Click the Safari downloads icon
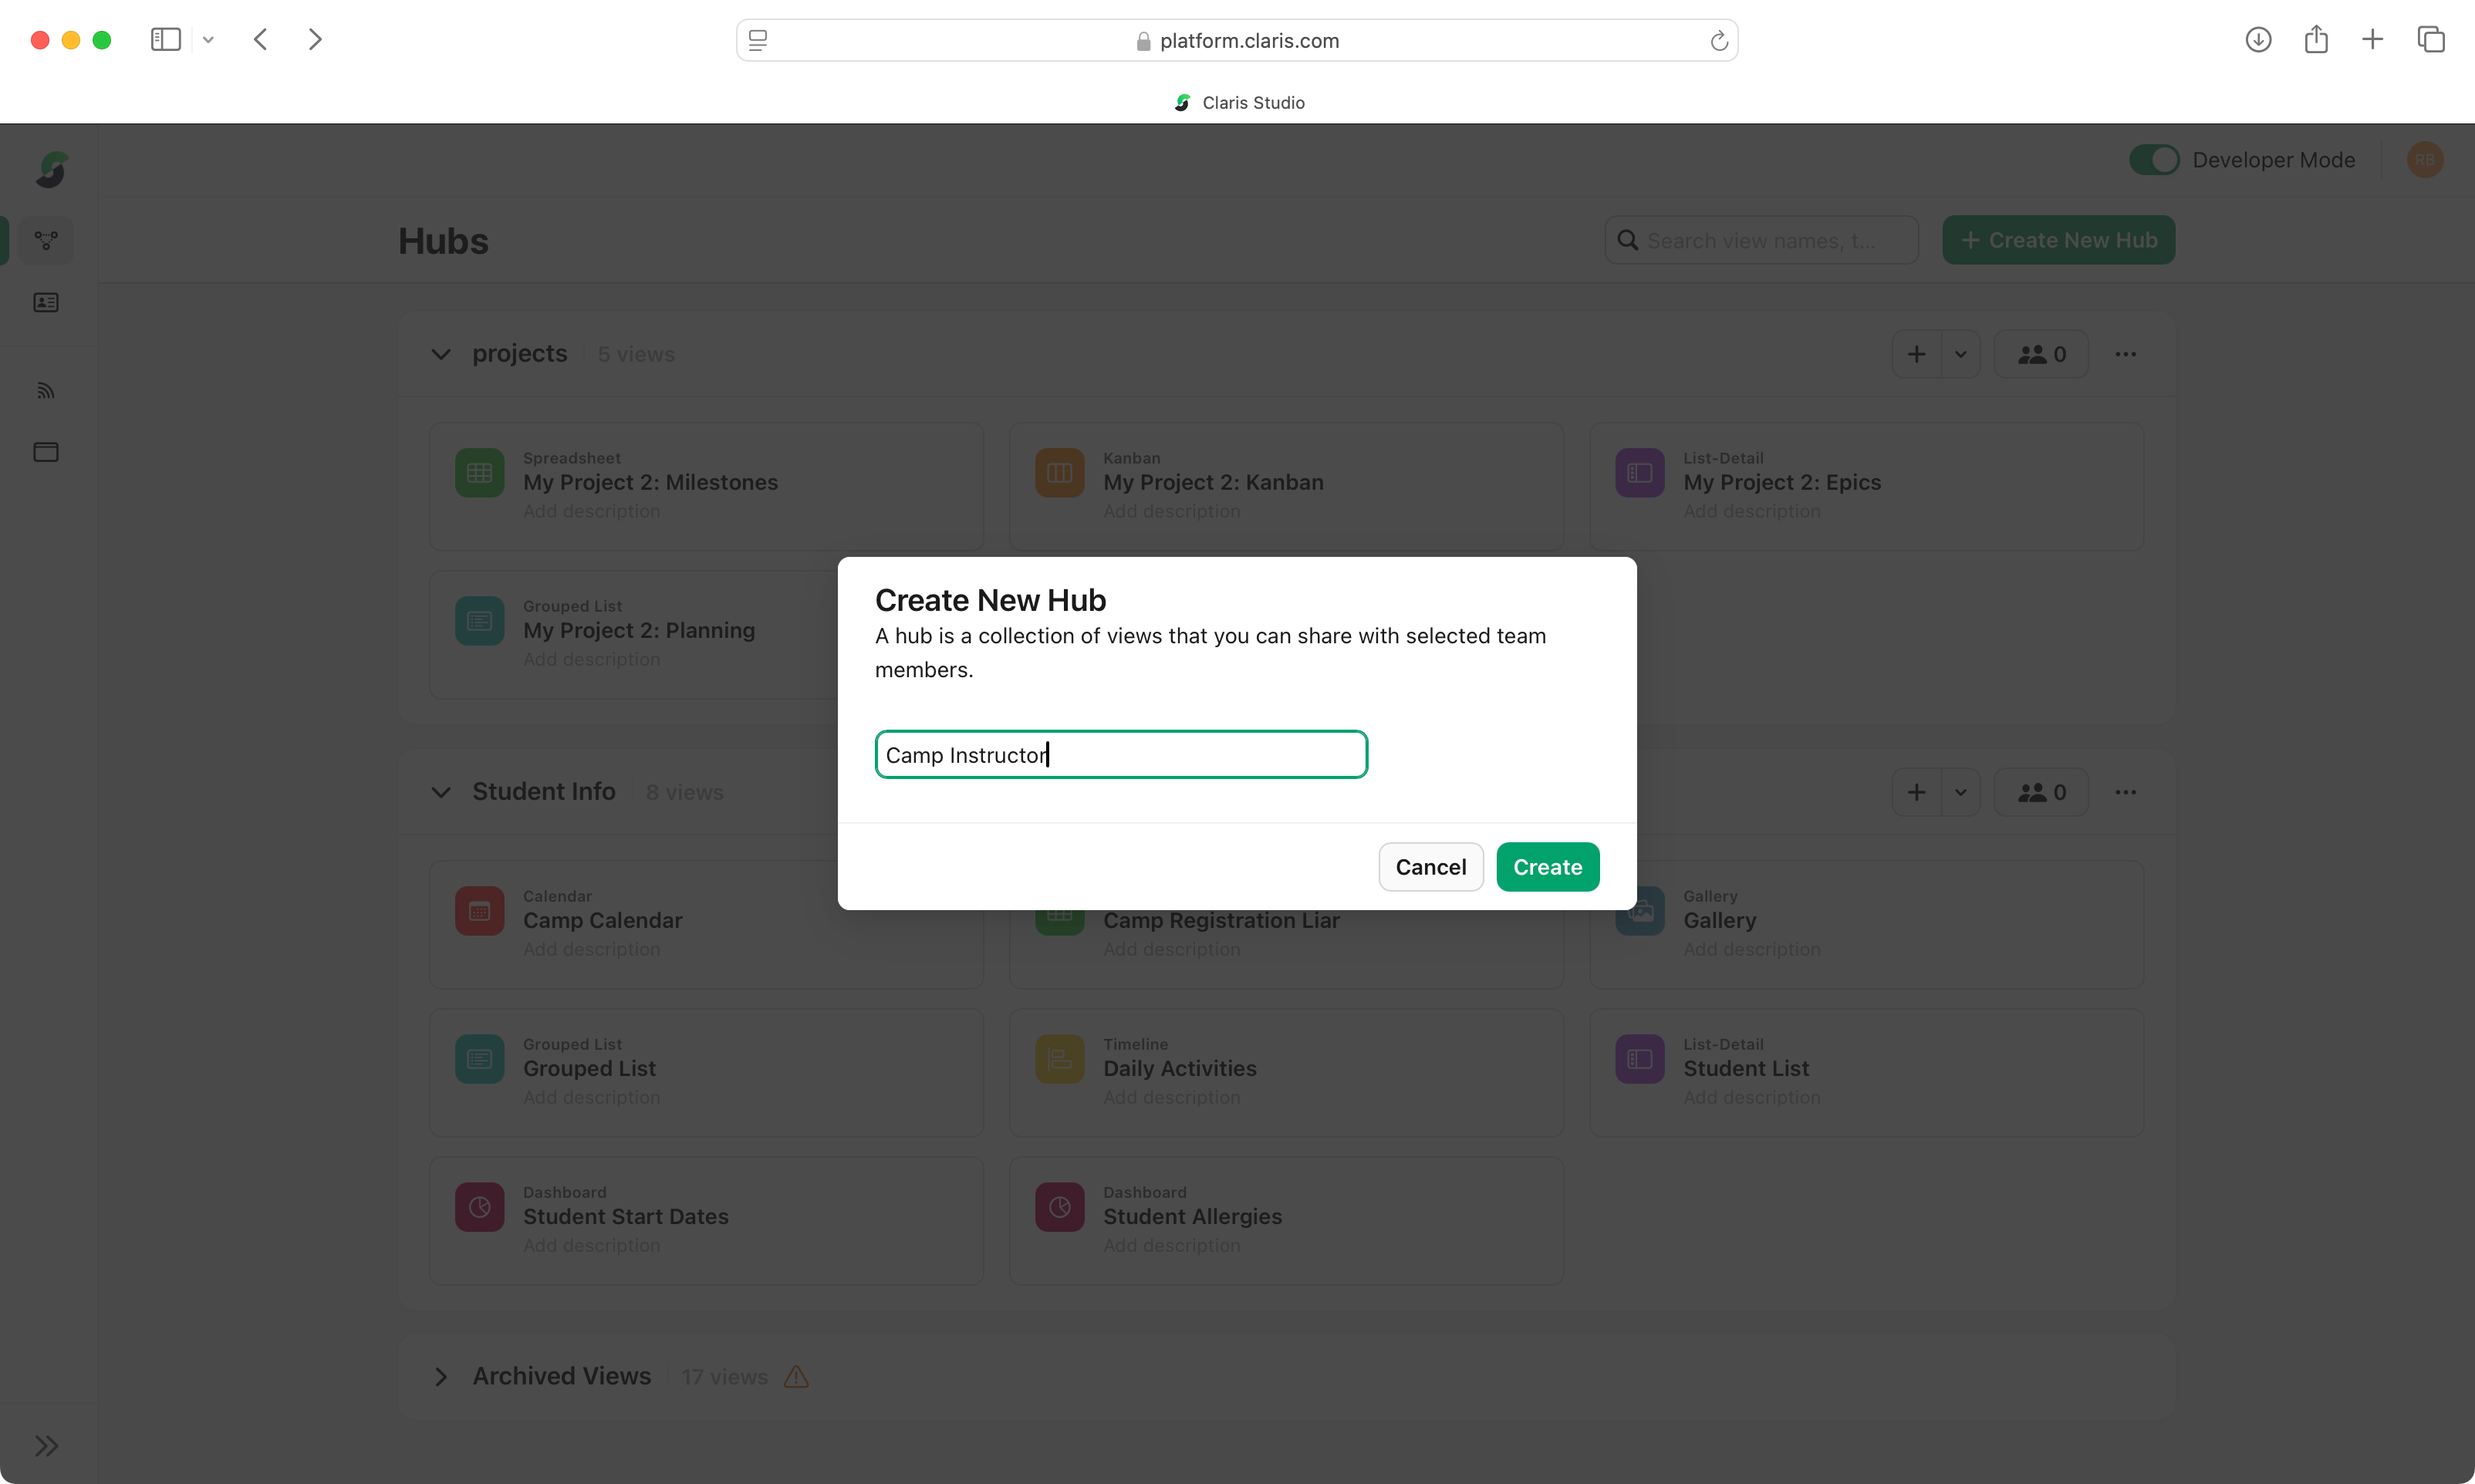Viewport: 2475px width, 1484px height. pyautogui.click(x=2258, y=40)
